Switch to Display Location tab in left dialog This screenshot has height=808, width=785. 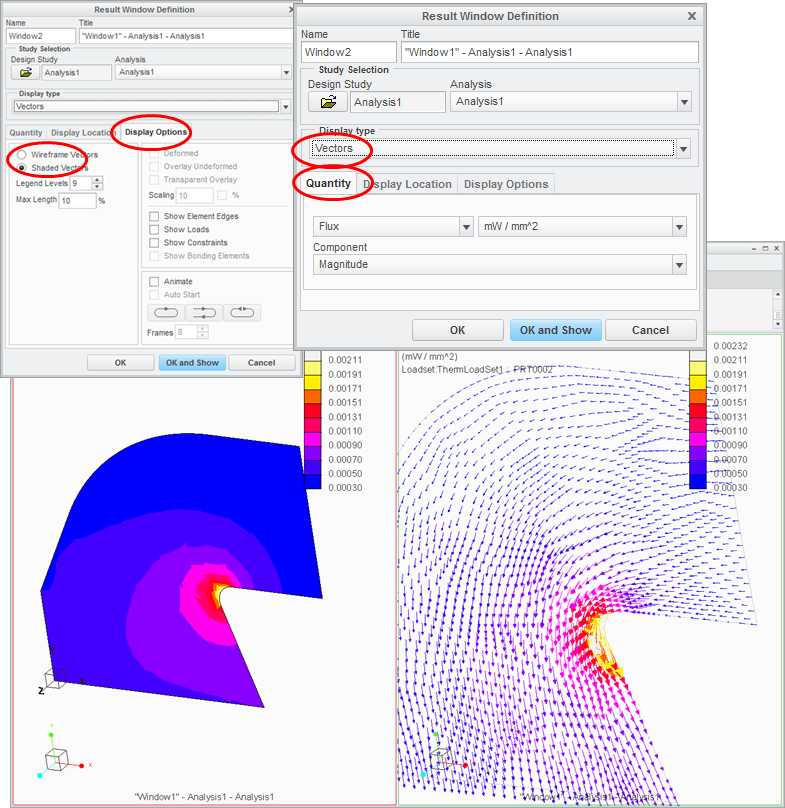point(83,132)
